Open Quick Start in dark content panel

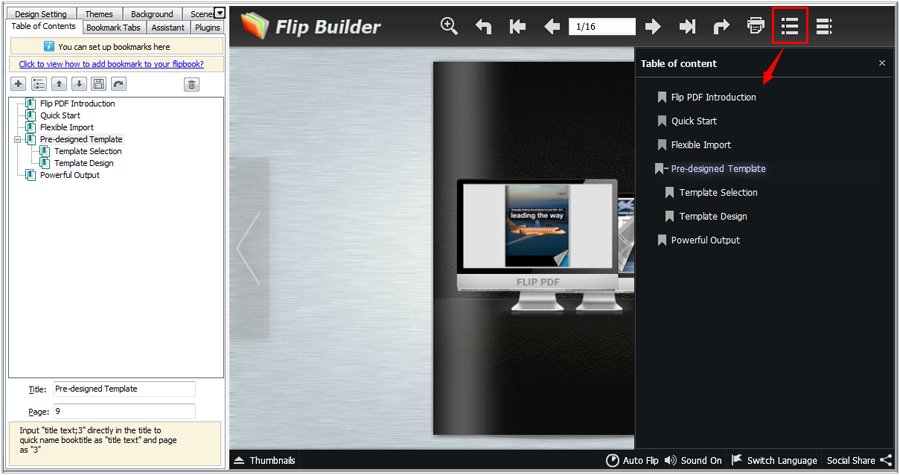coord(694,121)
